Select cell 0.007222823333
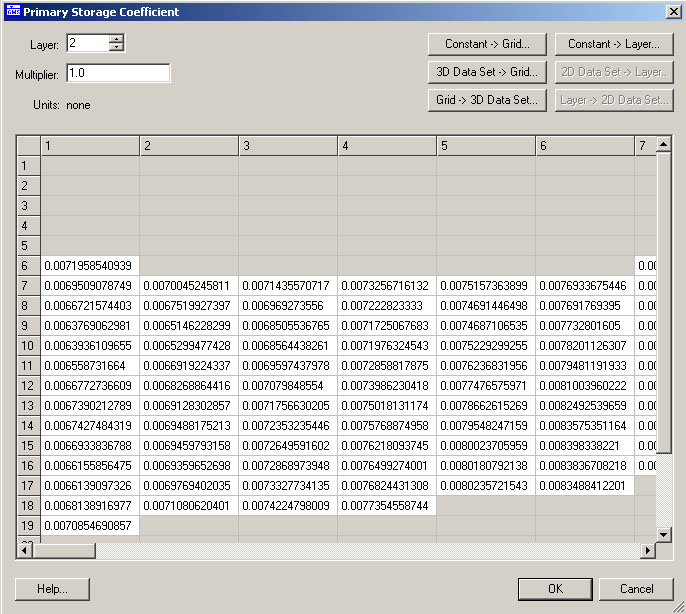 (x=387, y=305)
